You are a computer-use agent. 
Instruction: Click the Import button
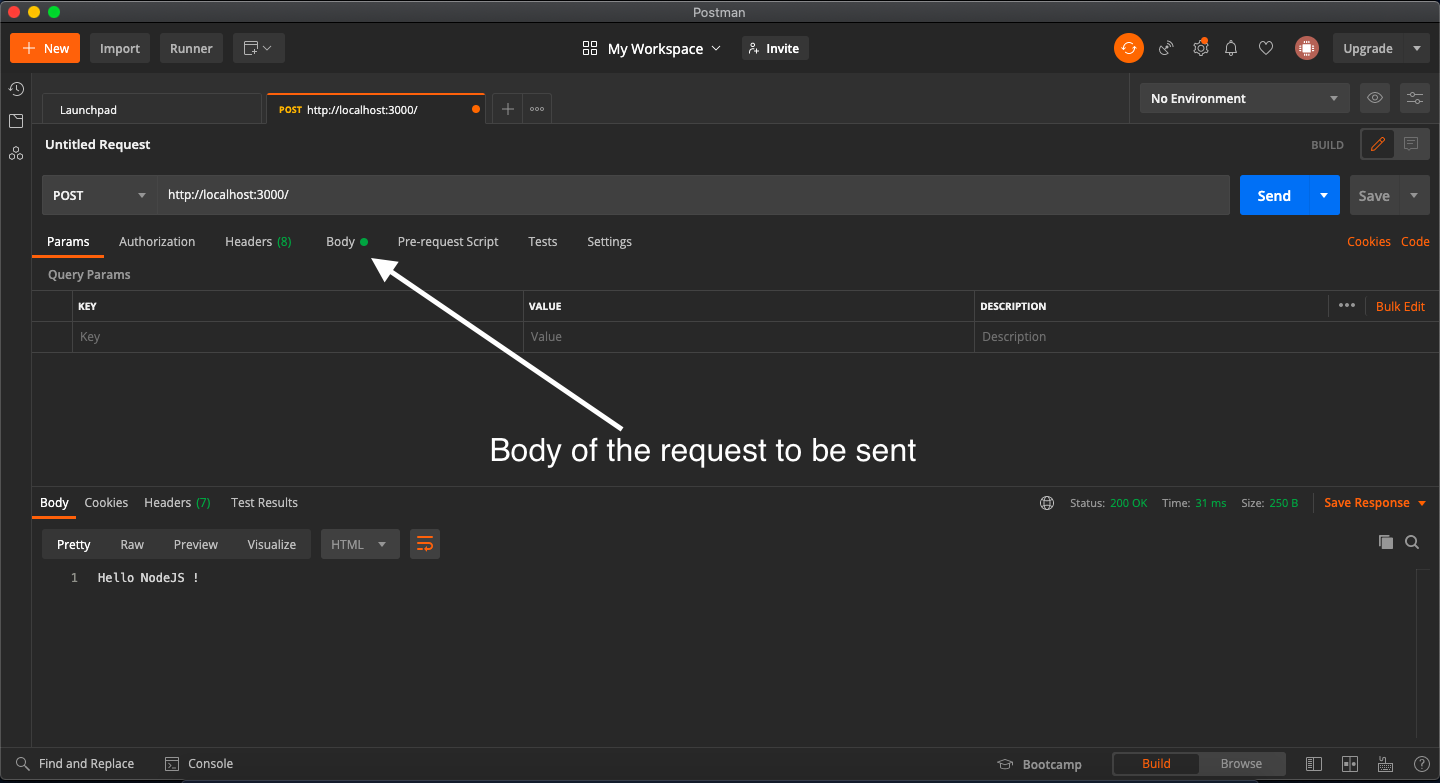[120, 48]
